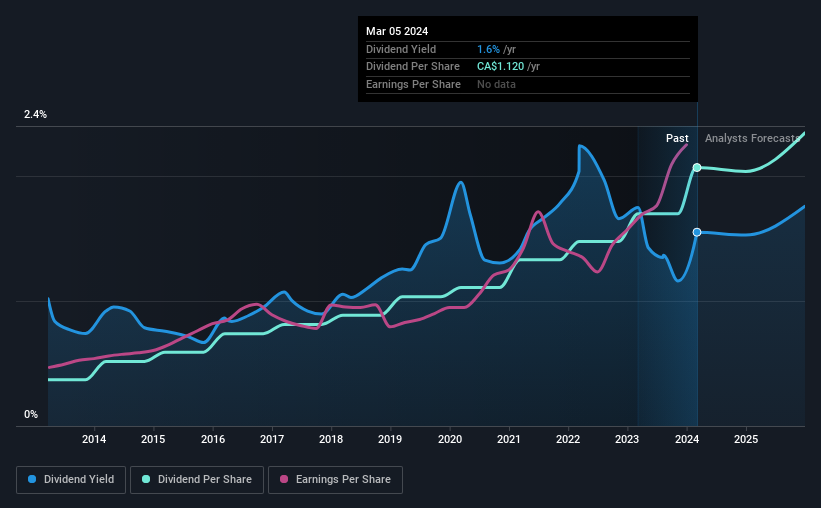Viewport: 821px width, 508px height.
Task: Click the blue Dividend Yield legend dot
Action: (32, 479)
